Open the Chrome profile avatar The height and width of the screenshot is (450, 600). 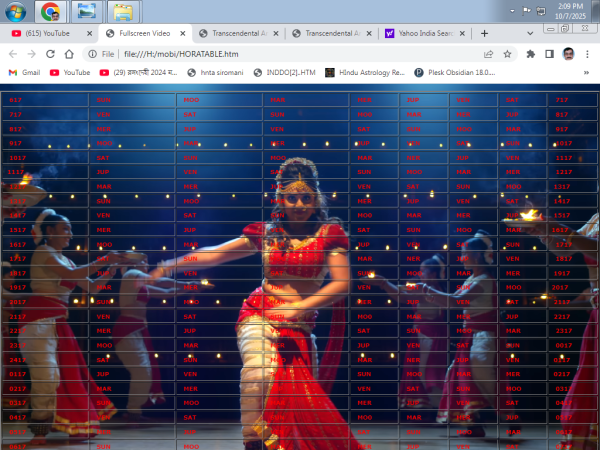click(567, 54)
